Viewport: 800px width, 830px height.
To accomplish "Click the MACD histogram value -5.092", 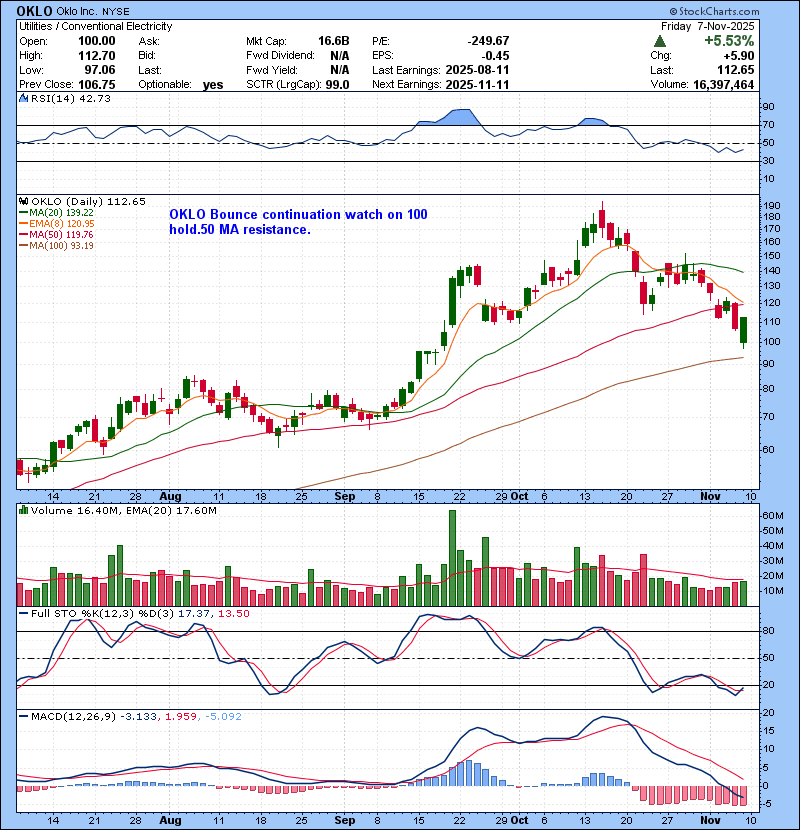I will coord(222,717).
